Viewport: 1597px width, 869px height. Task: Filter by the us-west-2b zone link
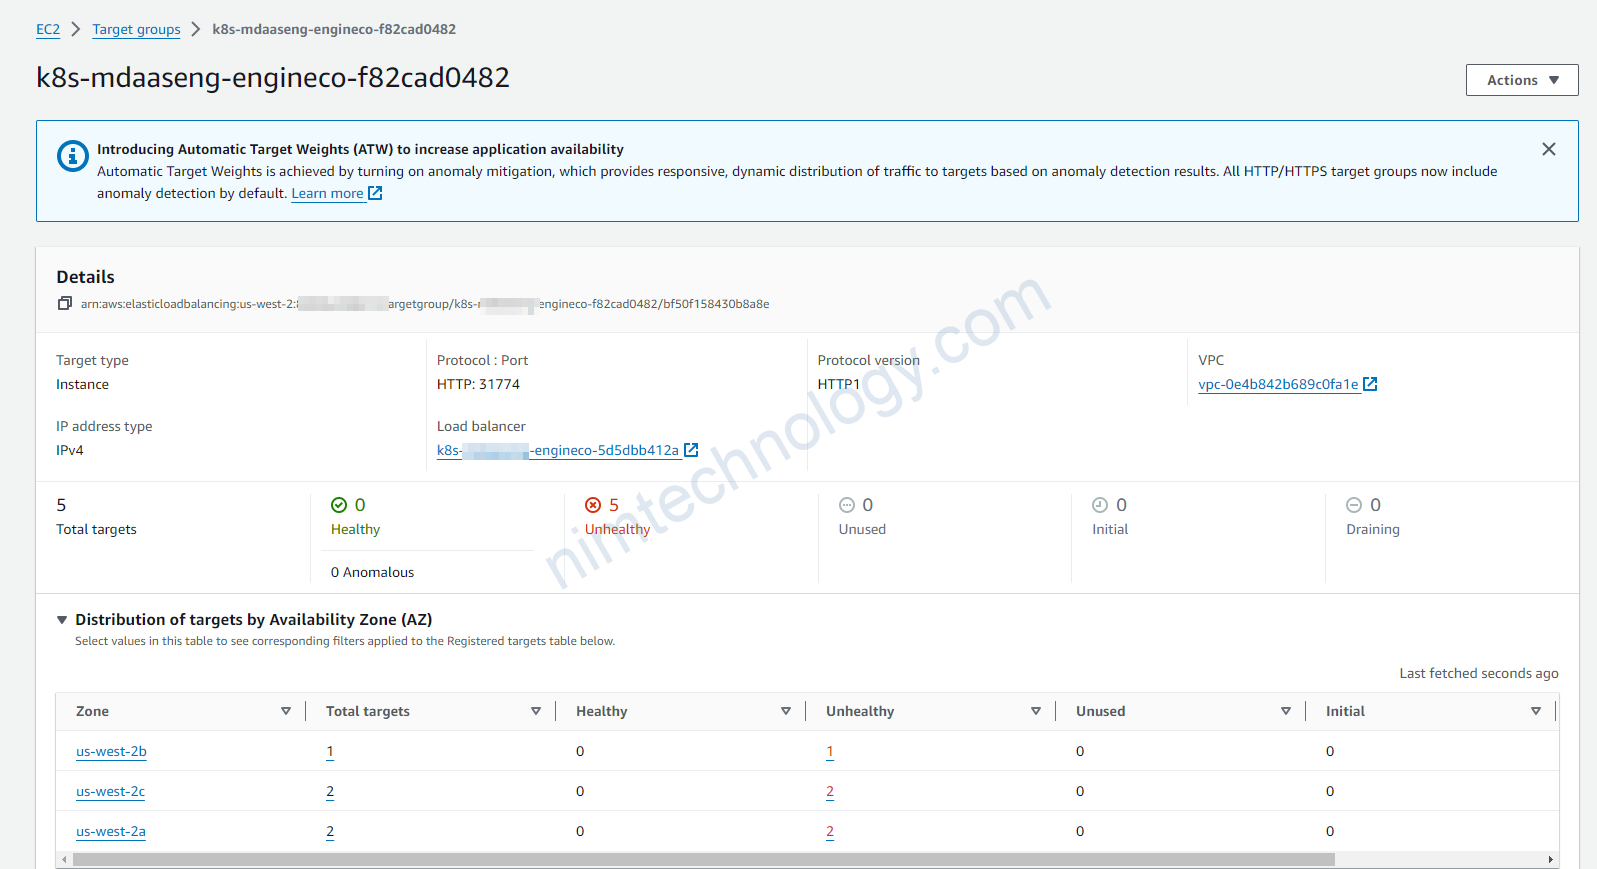[x=111, y=751]
